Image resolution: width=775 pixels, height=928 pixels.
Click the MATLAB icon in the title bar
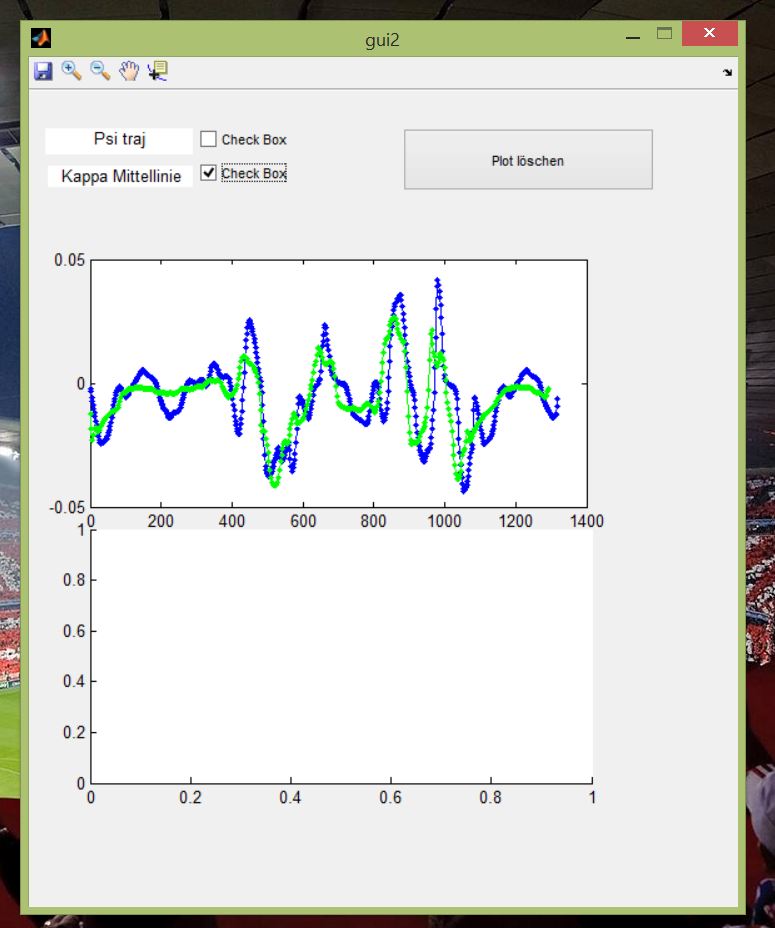(41, 38)
